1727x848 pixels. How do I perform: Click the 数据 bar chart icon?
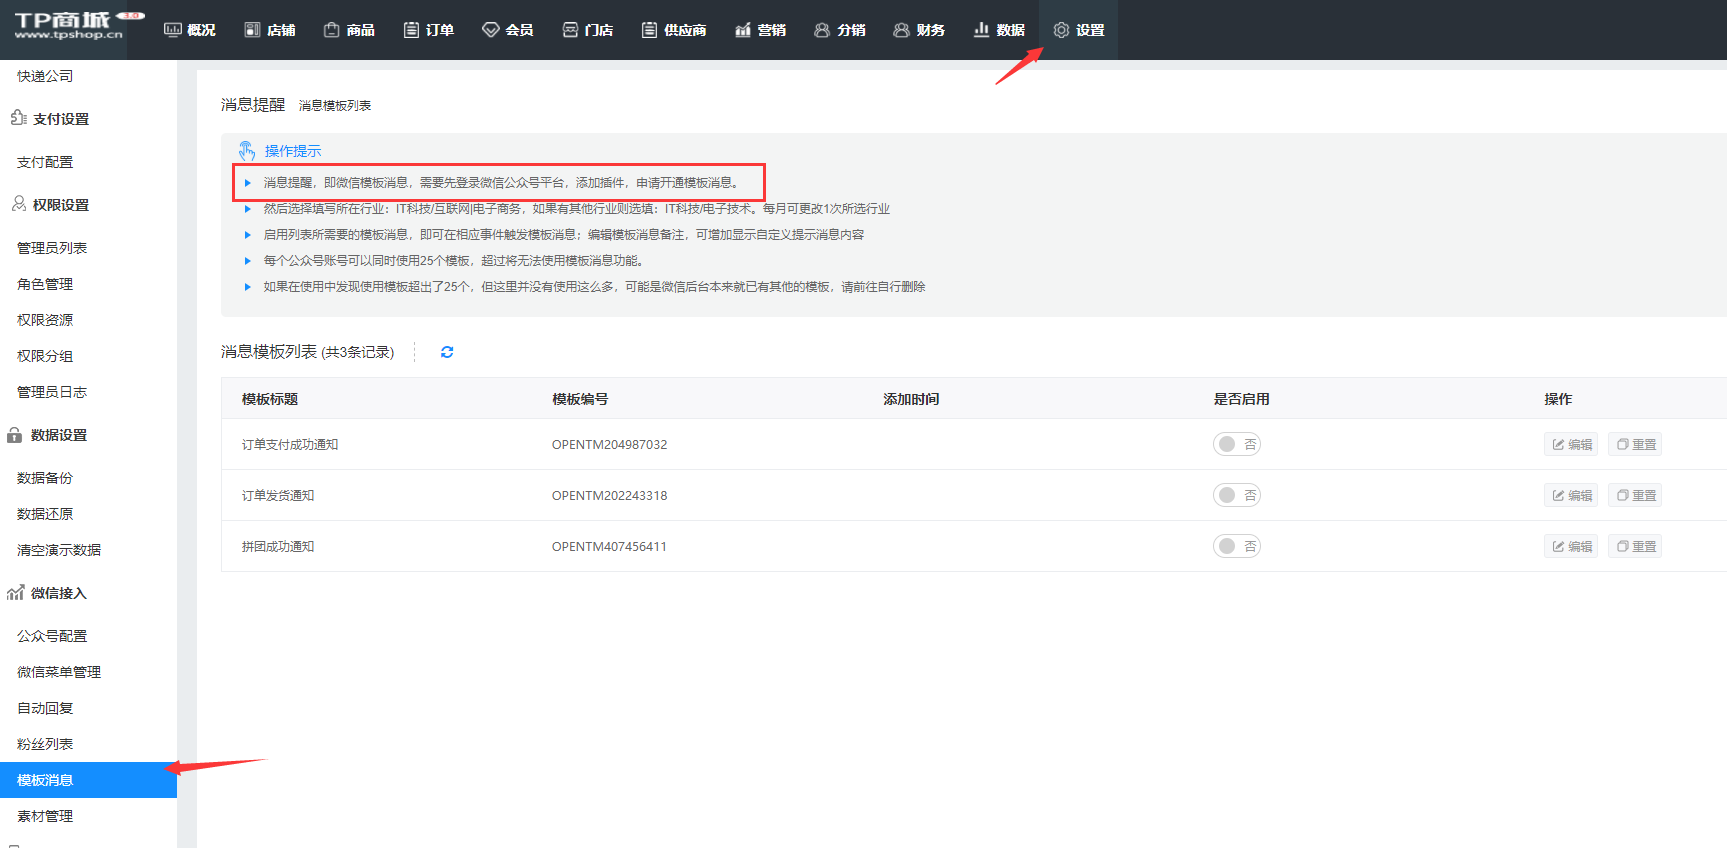click(x=981, y=30)
